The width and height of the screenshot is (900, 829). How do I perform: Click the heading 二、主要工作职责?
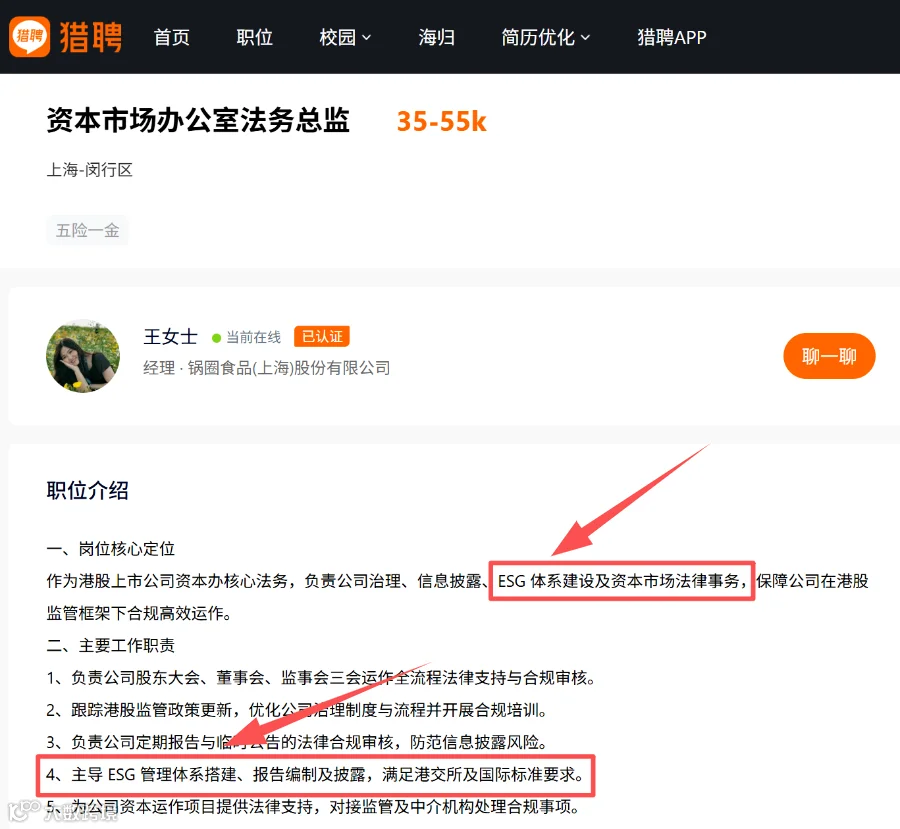click(110, 646)
